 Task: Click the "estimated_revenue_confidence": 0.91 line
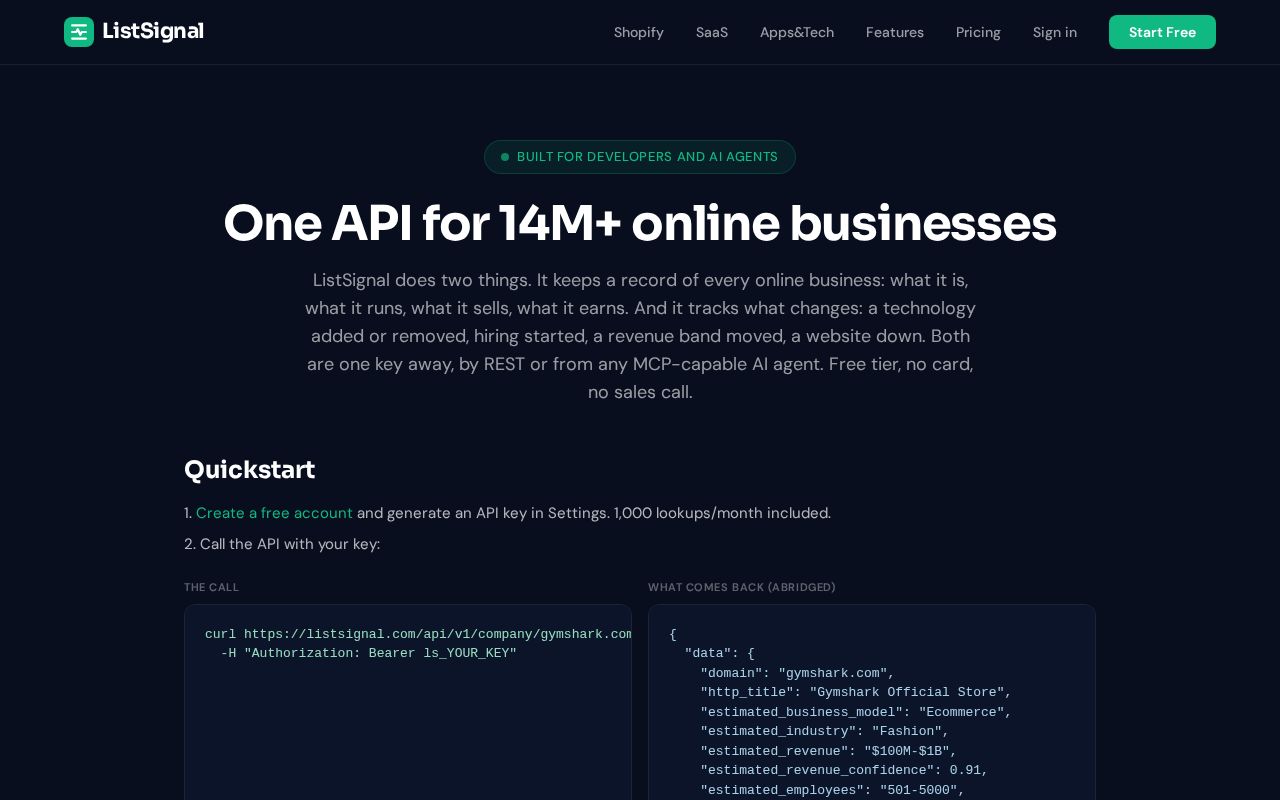844,770
